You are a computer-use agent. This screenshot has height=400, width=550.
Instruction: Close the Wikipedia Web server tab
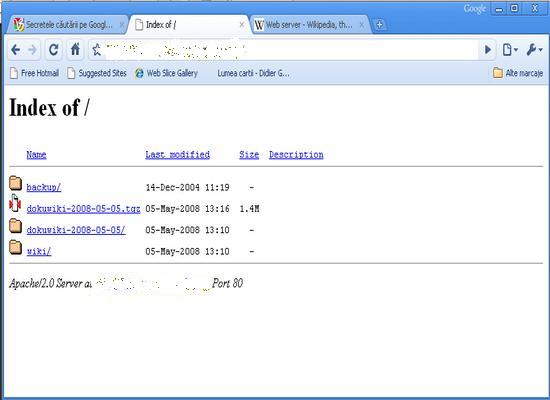click(x=362, y=25)
